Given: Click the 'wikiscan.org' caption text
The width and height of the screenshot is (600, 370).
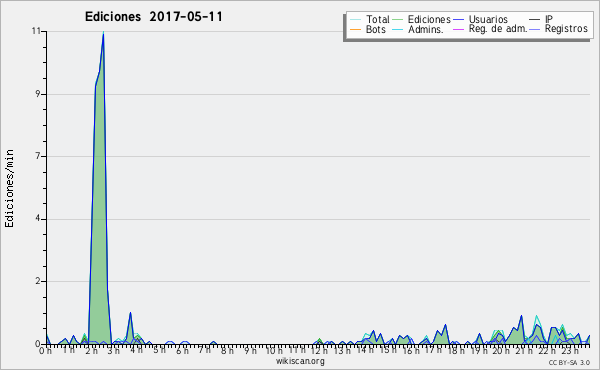Looking at the screenshot, I should point(300,361).
